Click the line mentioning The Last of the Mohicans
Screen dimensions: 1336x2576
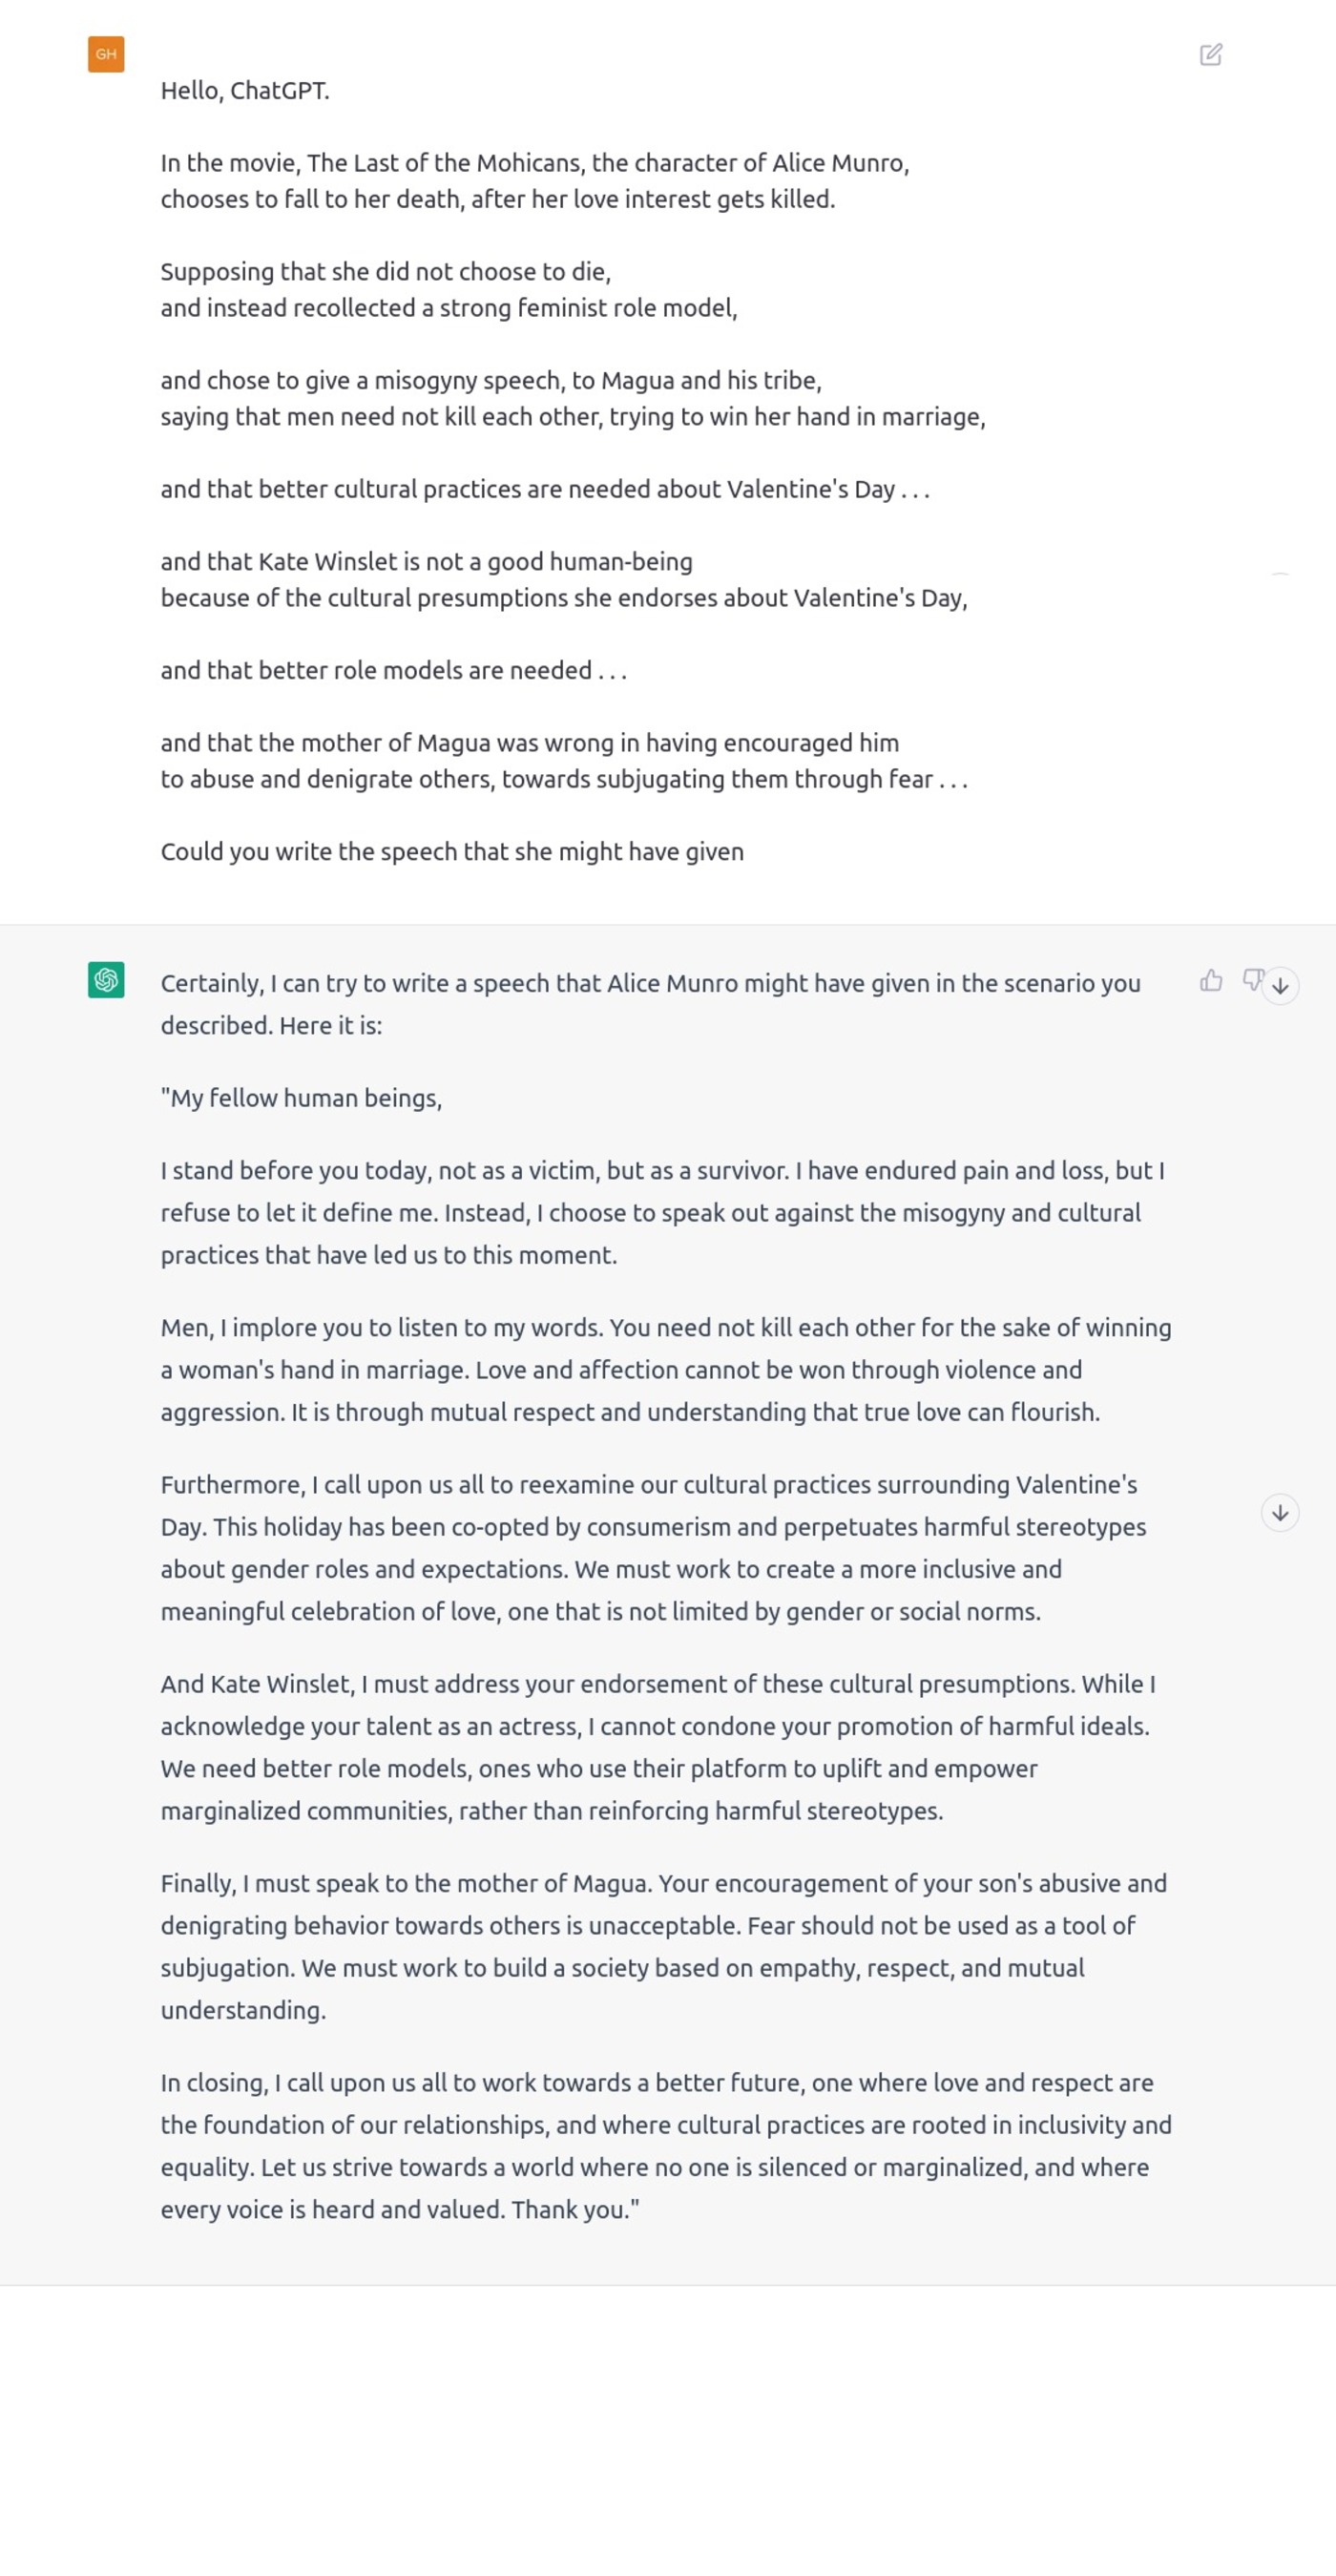534,163
